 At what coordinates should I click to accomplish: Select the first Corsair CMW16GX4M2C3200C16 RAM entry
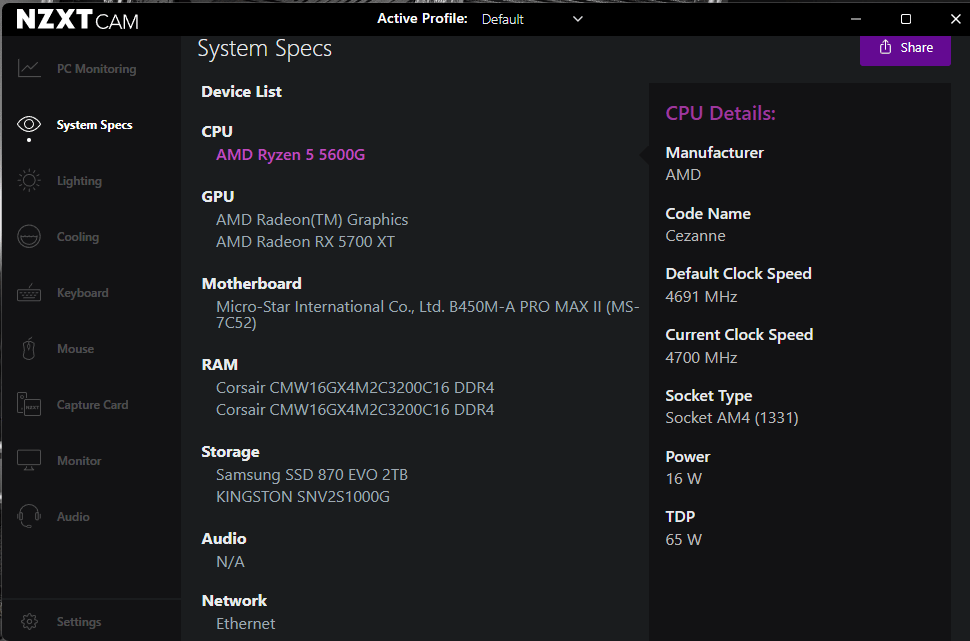point(355,388)
